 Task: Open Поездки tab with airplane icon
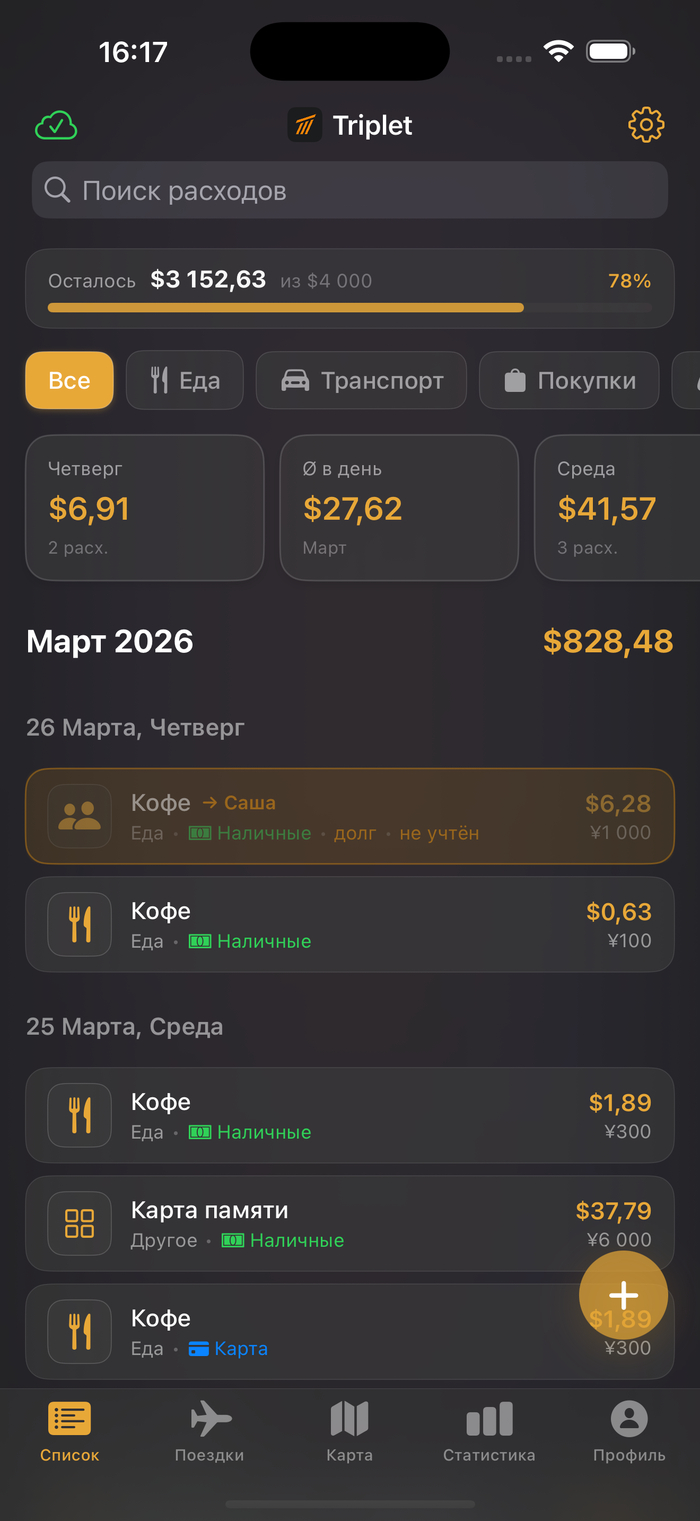(209, 1430)
